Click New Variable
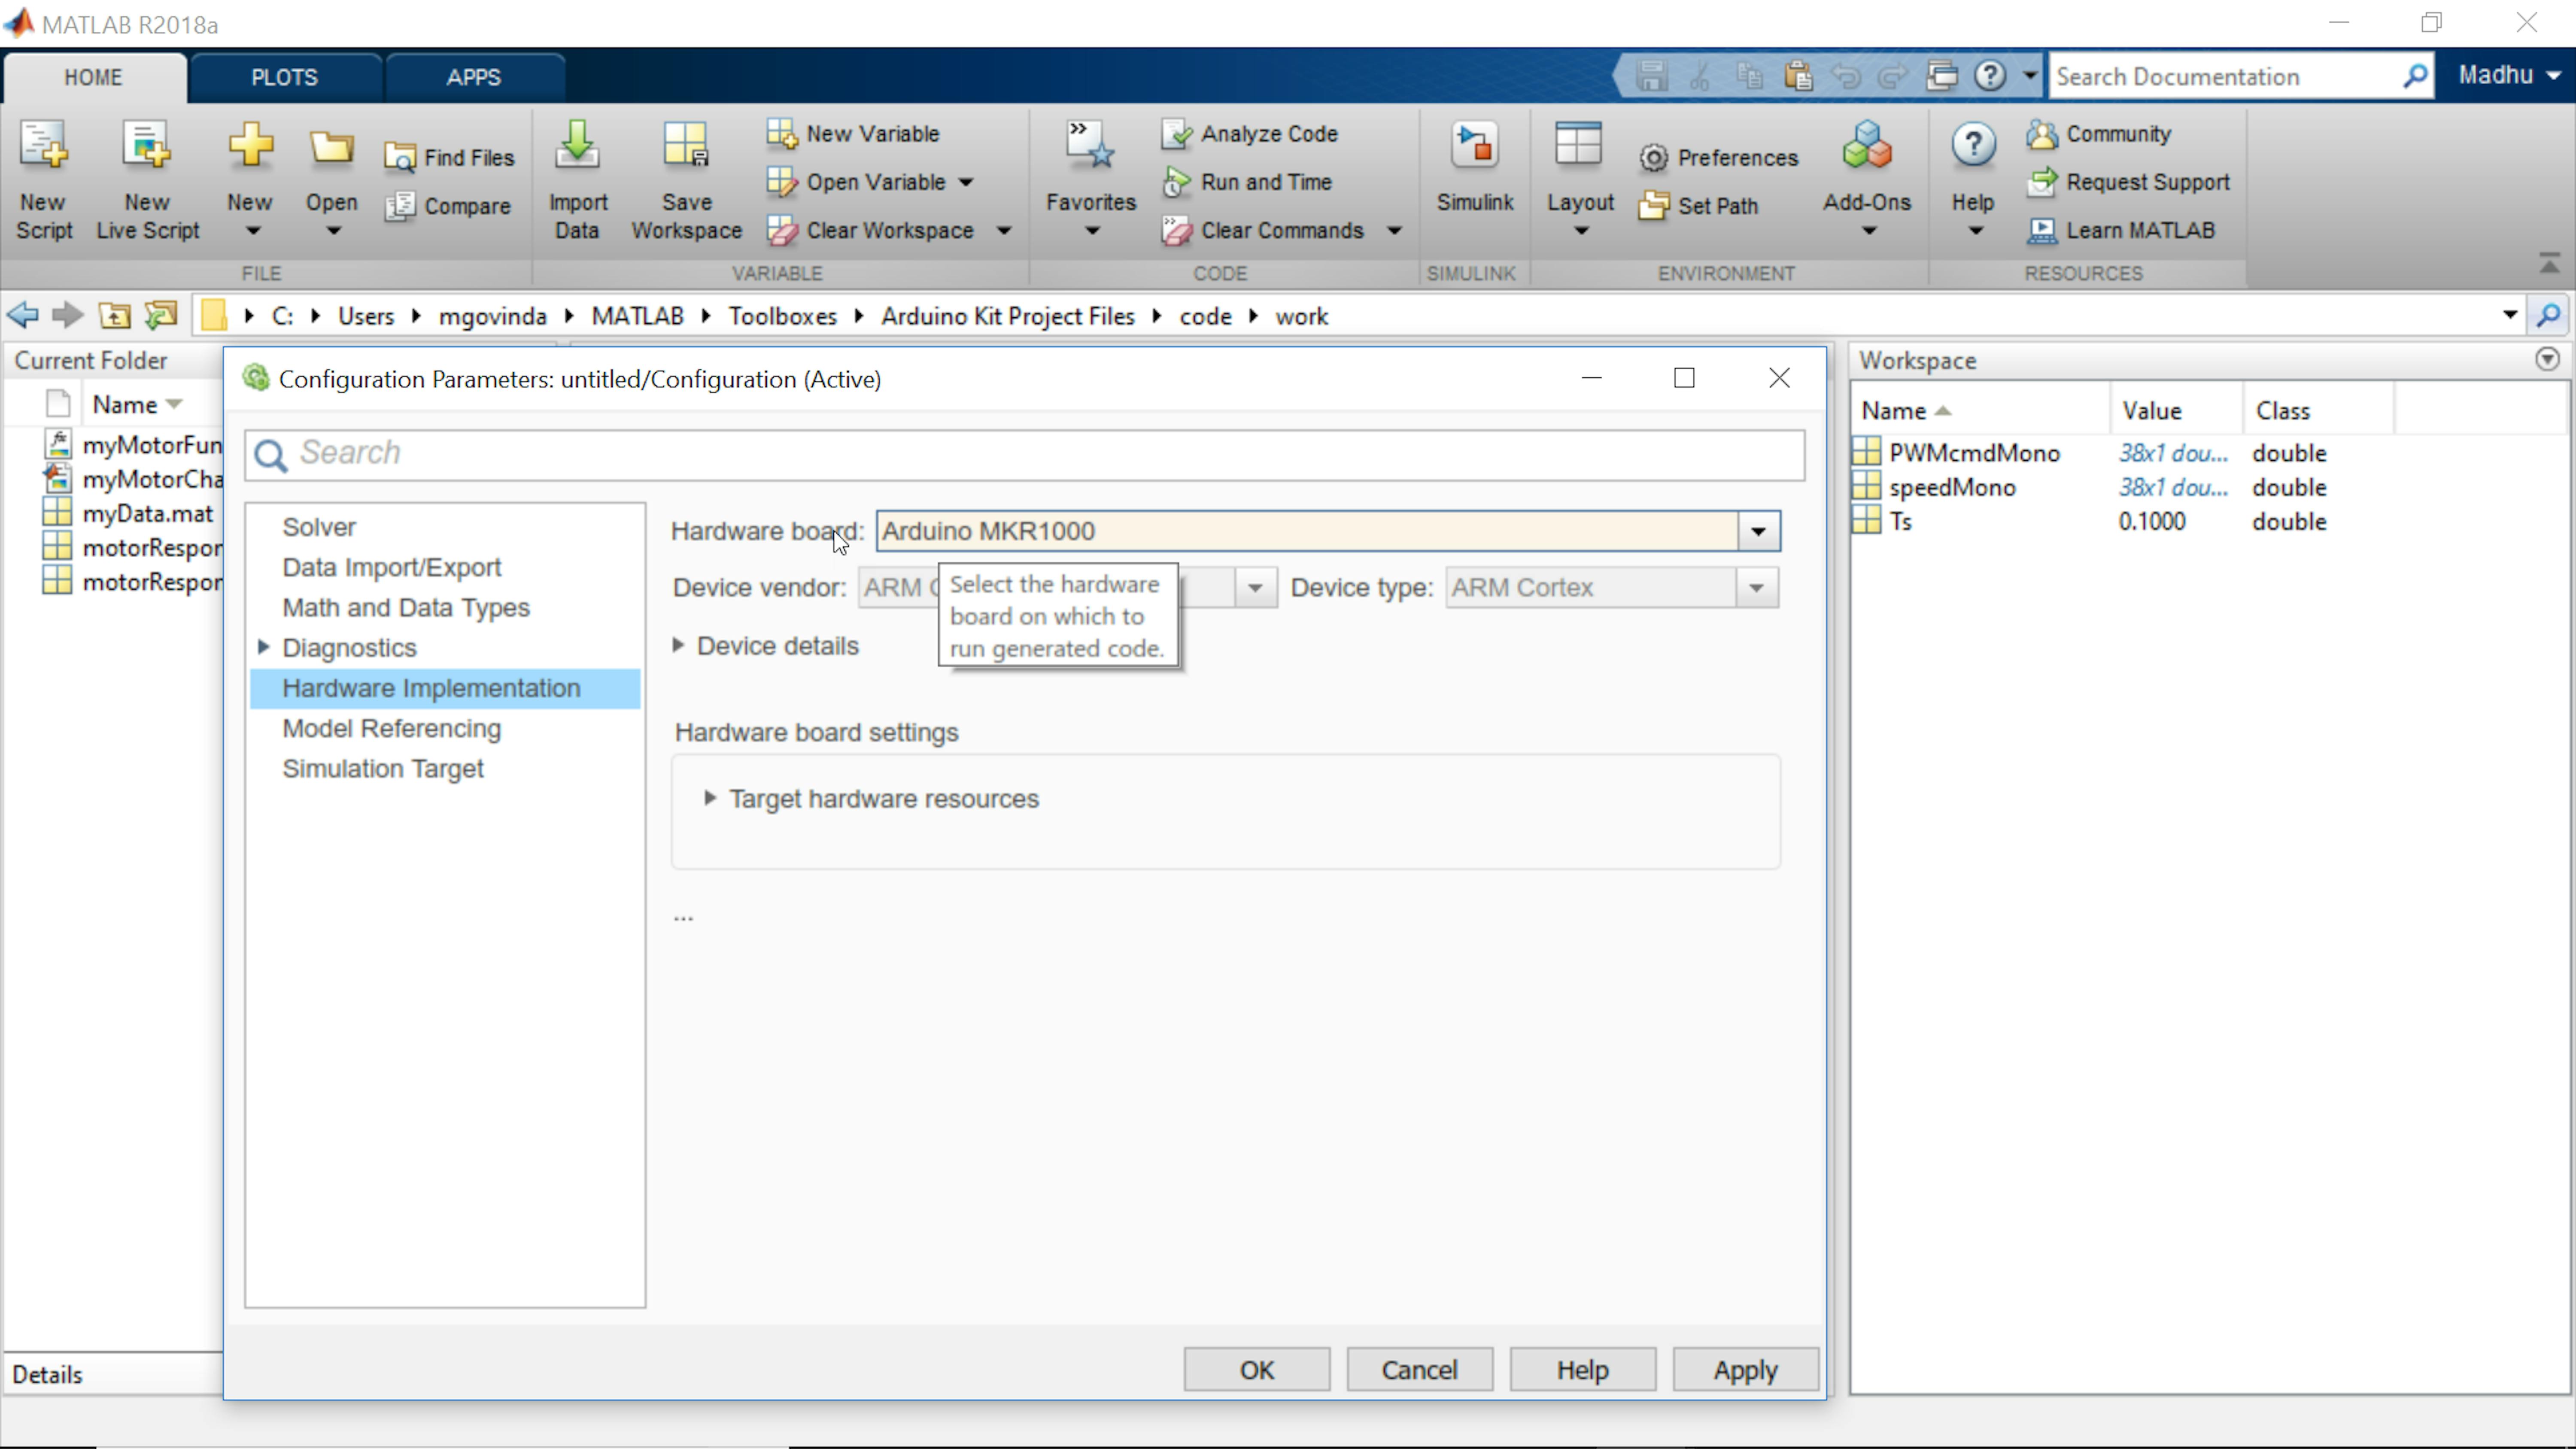The height and width of the screenshot is (1449, 2576). point(854,133)
